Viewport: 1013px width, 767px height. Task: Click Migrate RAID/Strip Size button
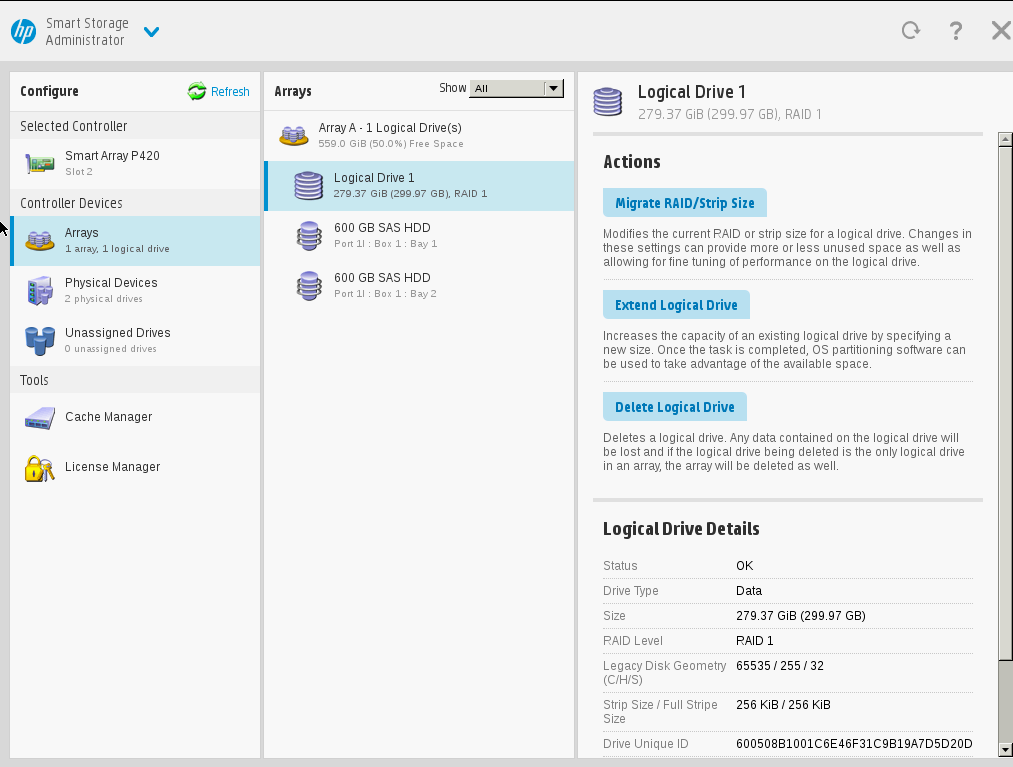click(685, 203)
